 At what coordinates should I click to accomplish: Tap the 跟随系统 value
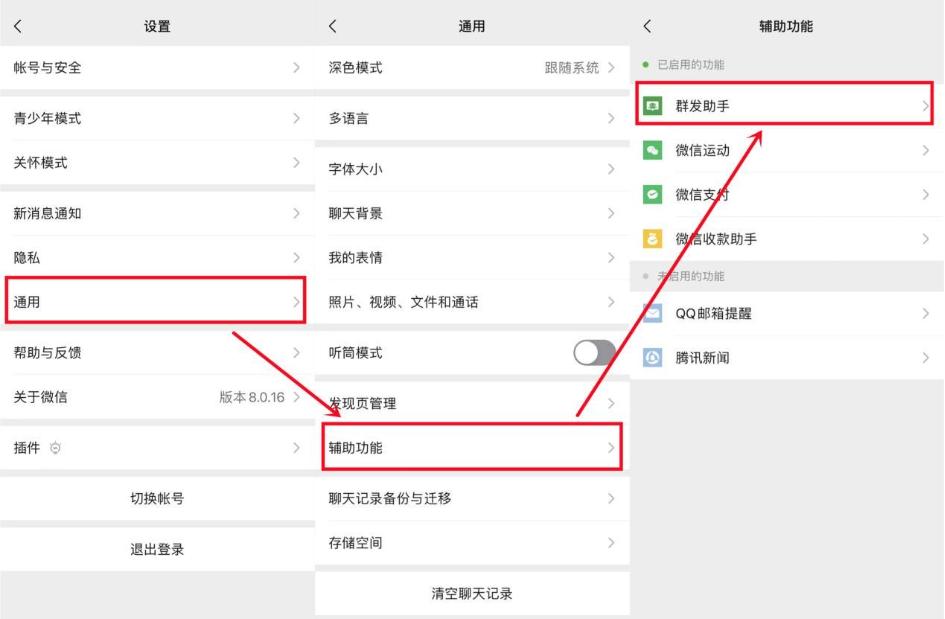click(x=571, y=68)
